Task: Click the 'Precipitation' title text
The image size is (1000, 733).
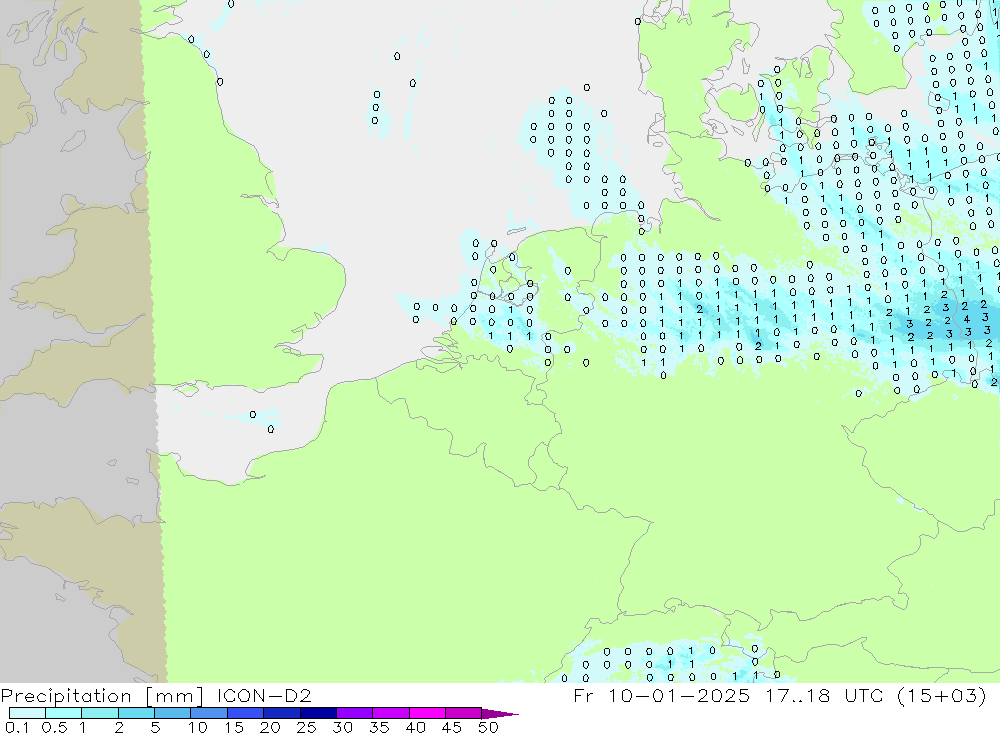Action: pos(66,695)
